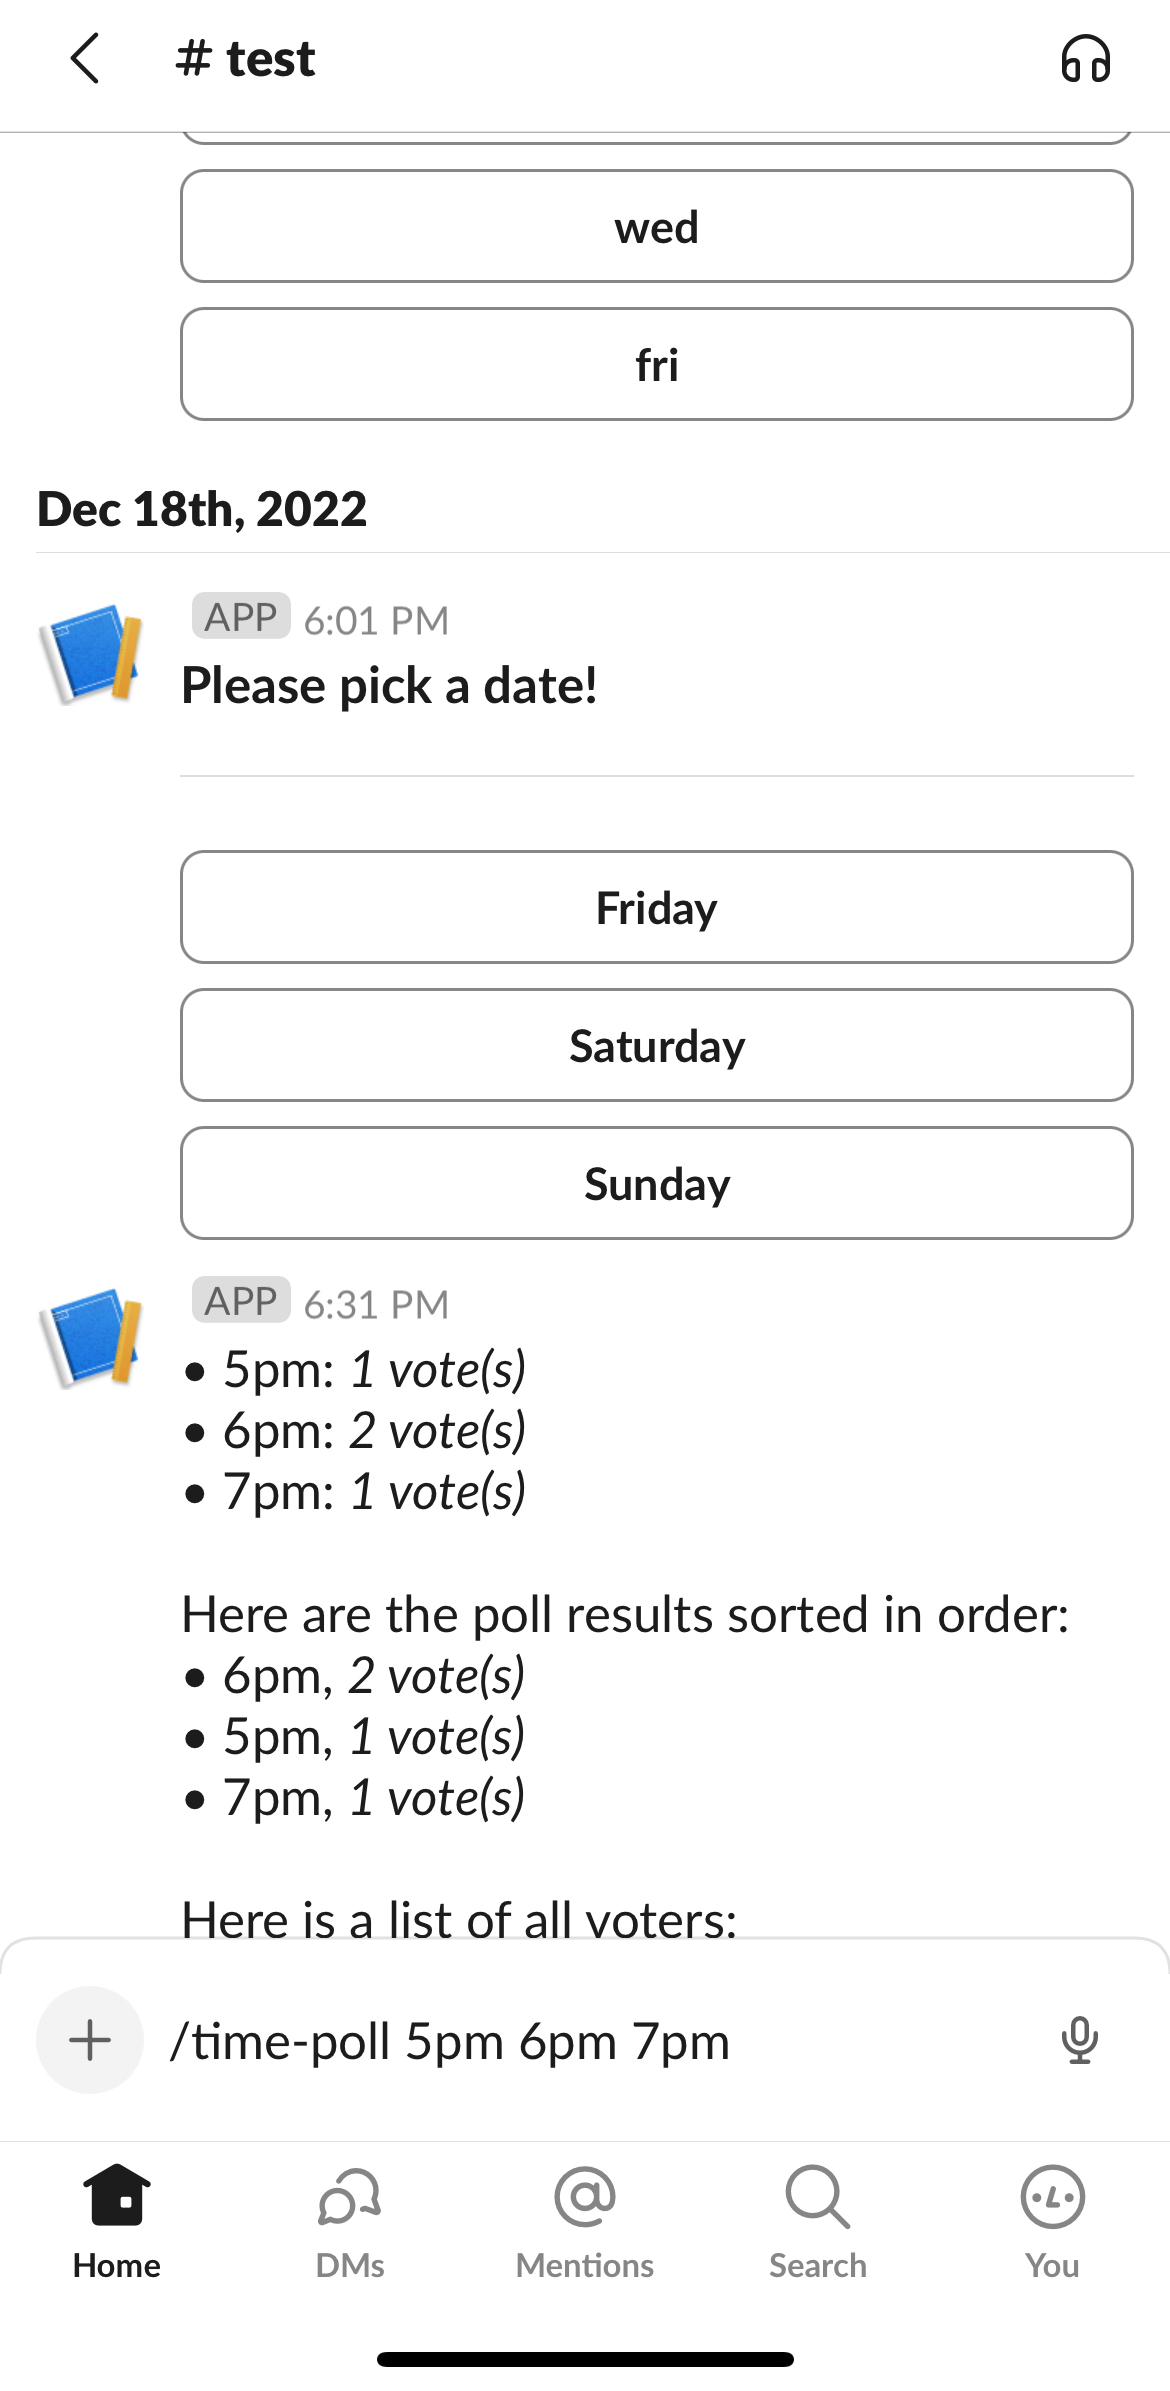The width and height of the screenshot is (1170, 2391).
Task: Open app avatar on 6:01 PM message
Action: coord(91,653)
